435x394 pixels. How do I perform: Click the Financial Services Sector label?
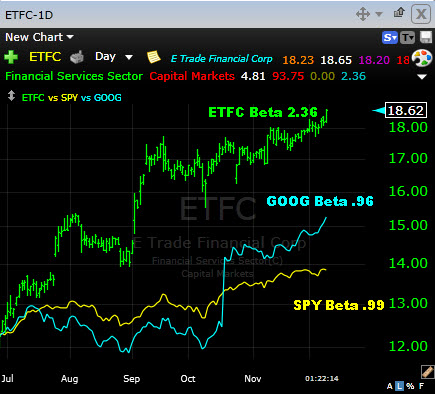click(74, 76)
